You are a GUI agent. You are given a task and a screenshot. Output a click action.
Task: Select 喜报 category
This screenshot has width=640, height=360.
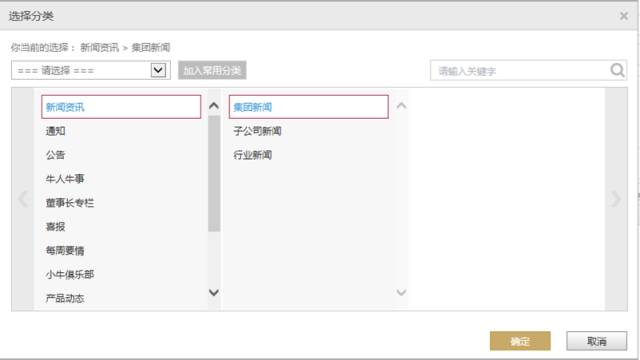[x=56, y=227]
